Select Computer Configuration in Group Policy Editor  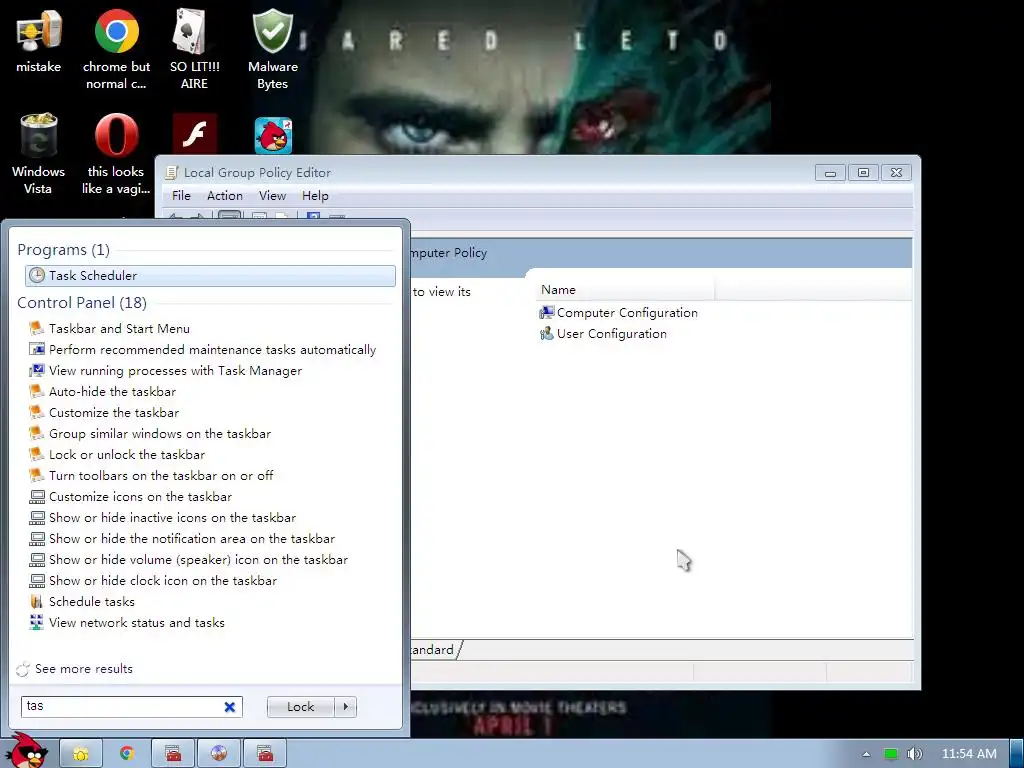[x=618, y=313]
